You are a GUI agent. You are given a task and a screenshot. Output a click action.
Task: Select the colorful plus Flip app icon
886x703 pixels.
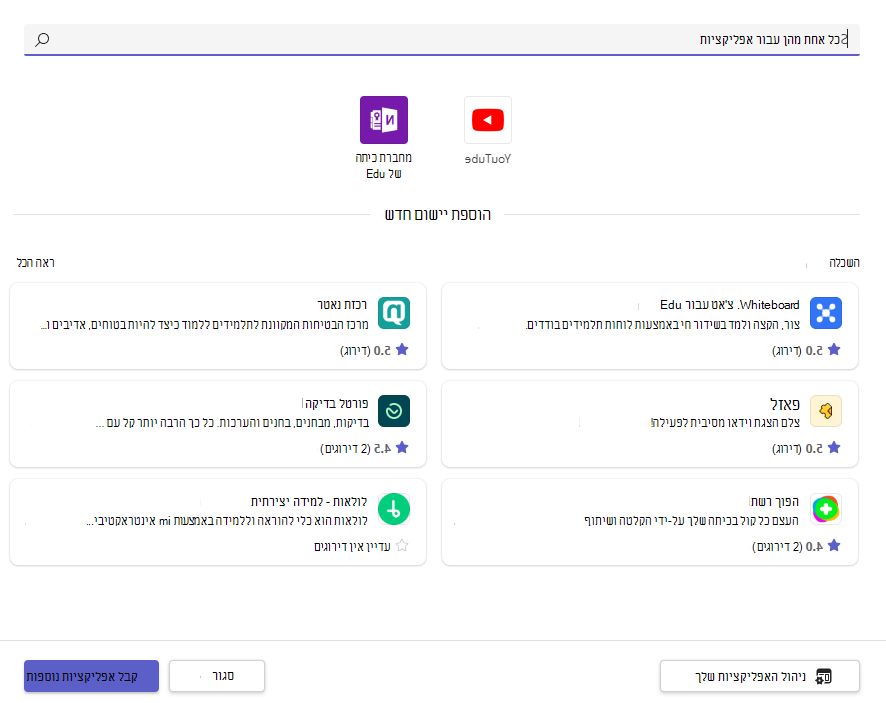tap(826, 509)
